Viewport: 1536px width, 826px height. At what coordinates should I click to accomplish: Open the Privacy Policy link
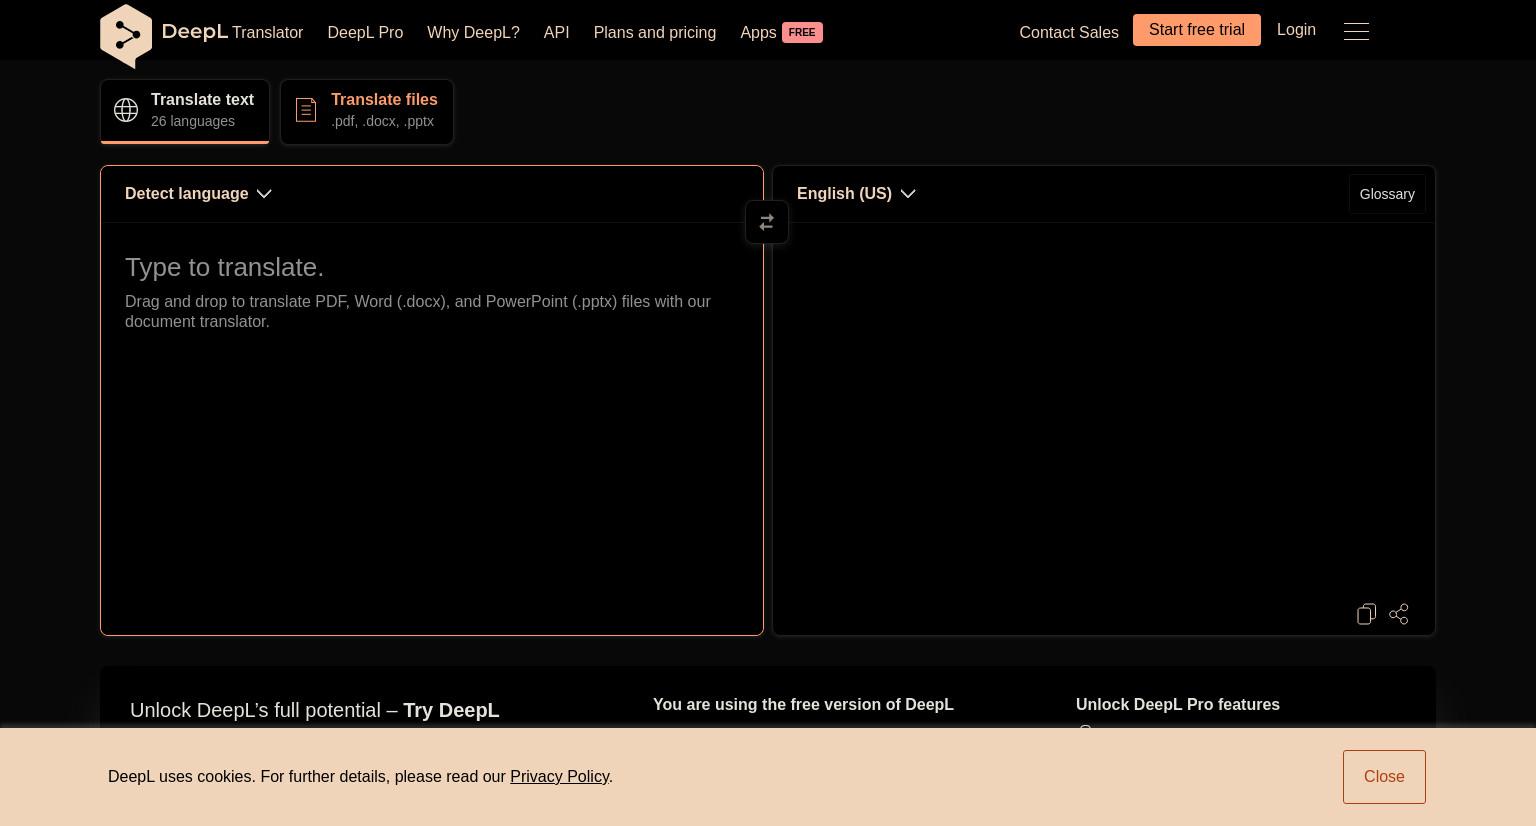point(559,777)
